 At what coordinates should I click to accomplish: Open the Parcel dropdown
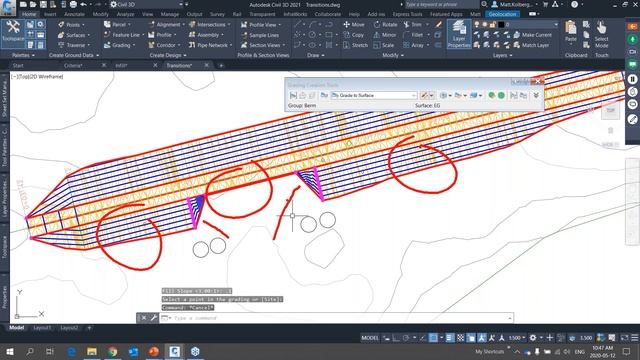[x=118, y=24]
